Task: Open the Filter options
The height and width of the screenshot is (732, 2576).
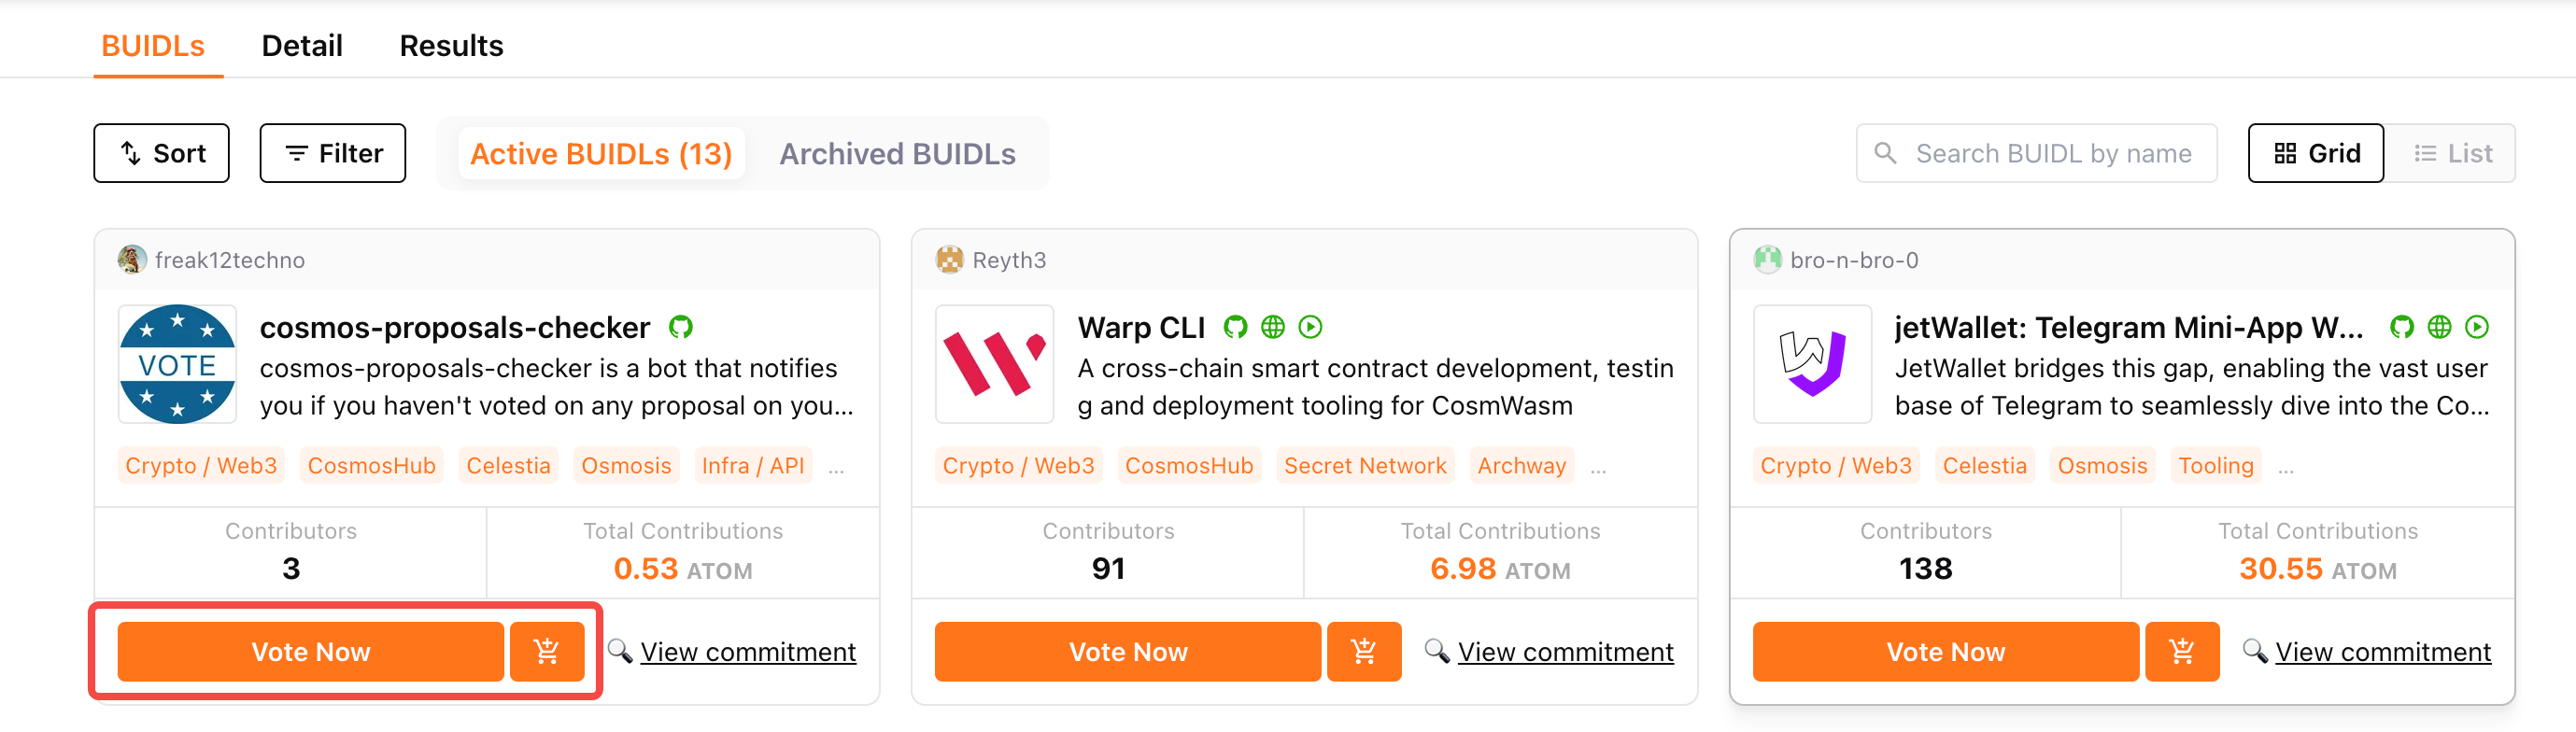Action: [x=333, y=153]
